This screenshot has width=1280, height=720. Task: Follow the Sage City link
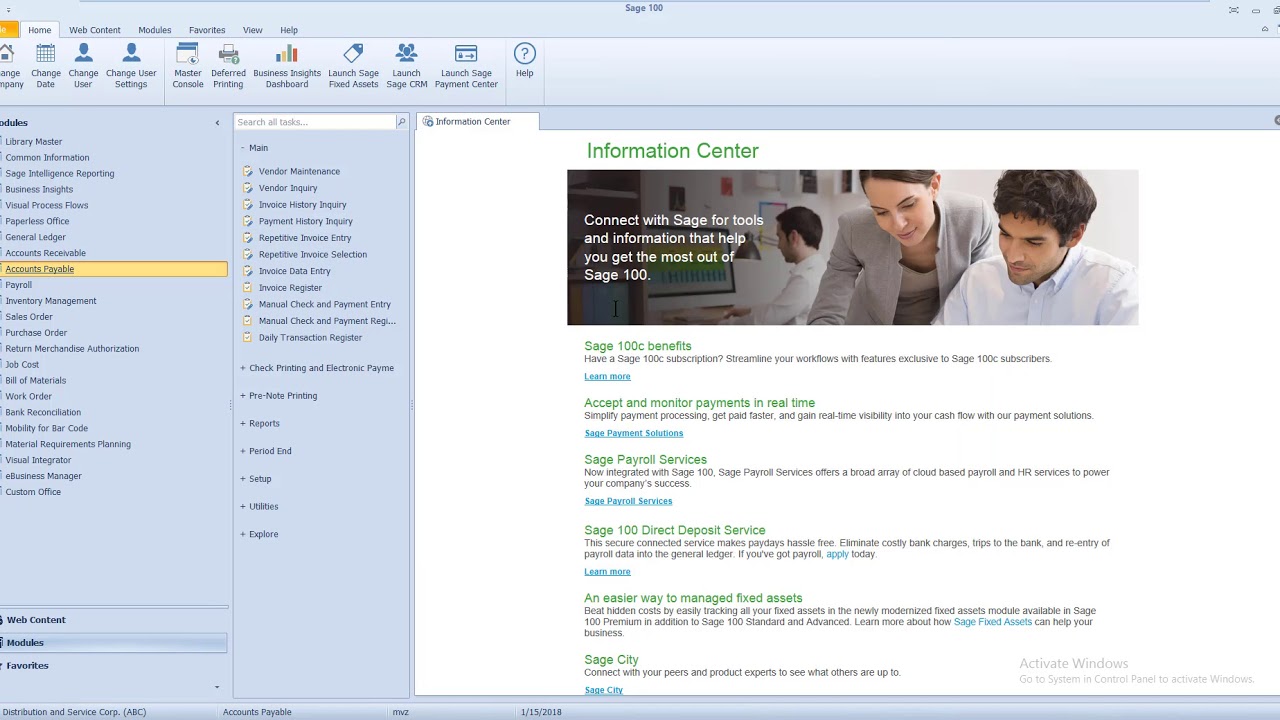tap(603, 690)
